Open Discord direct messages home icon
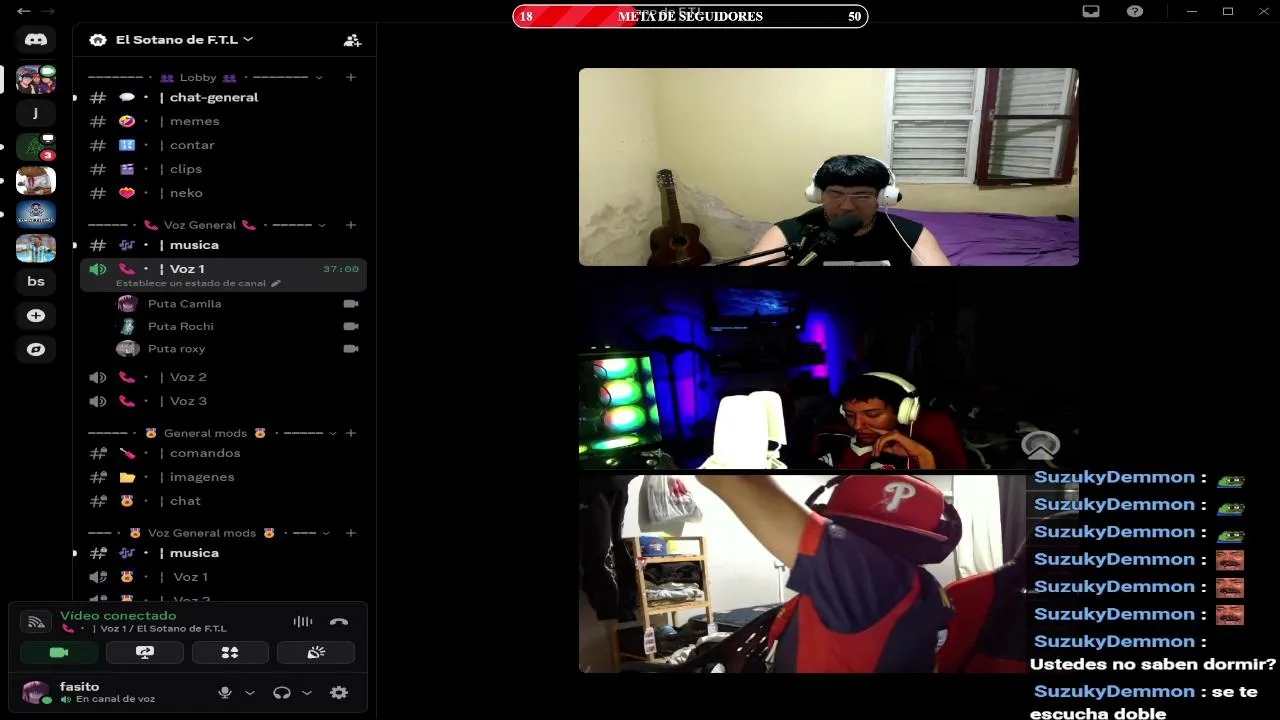Viewport: 1280px width, 720px height. [x=36, y=40]
